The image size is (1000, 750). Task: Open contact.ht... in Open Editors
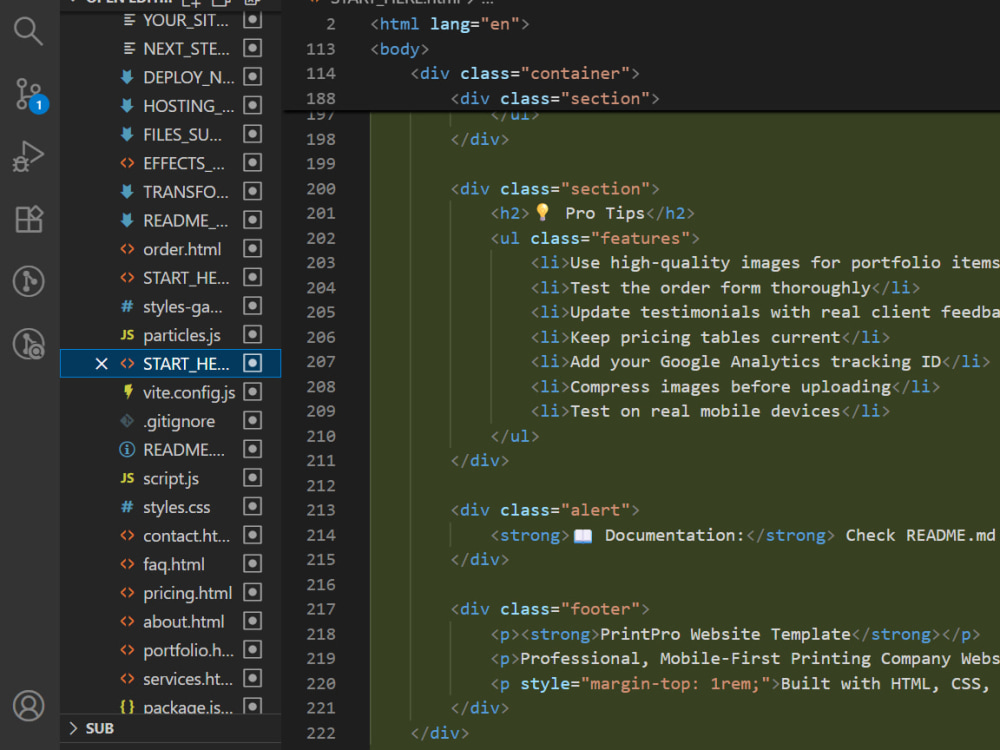pos(170,536)
